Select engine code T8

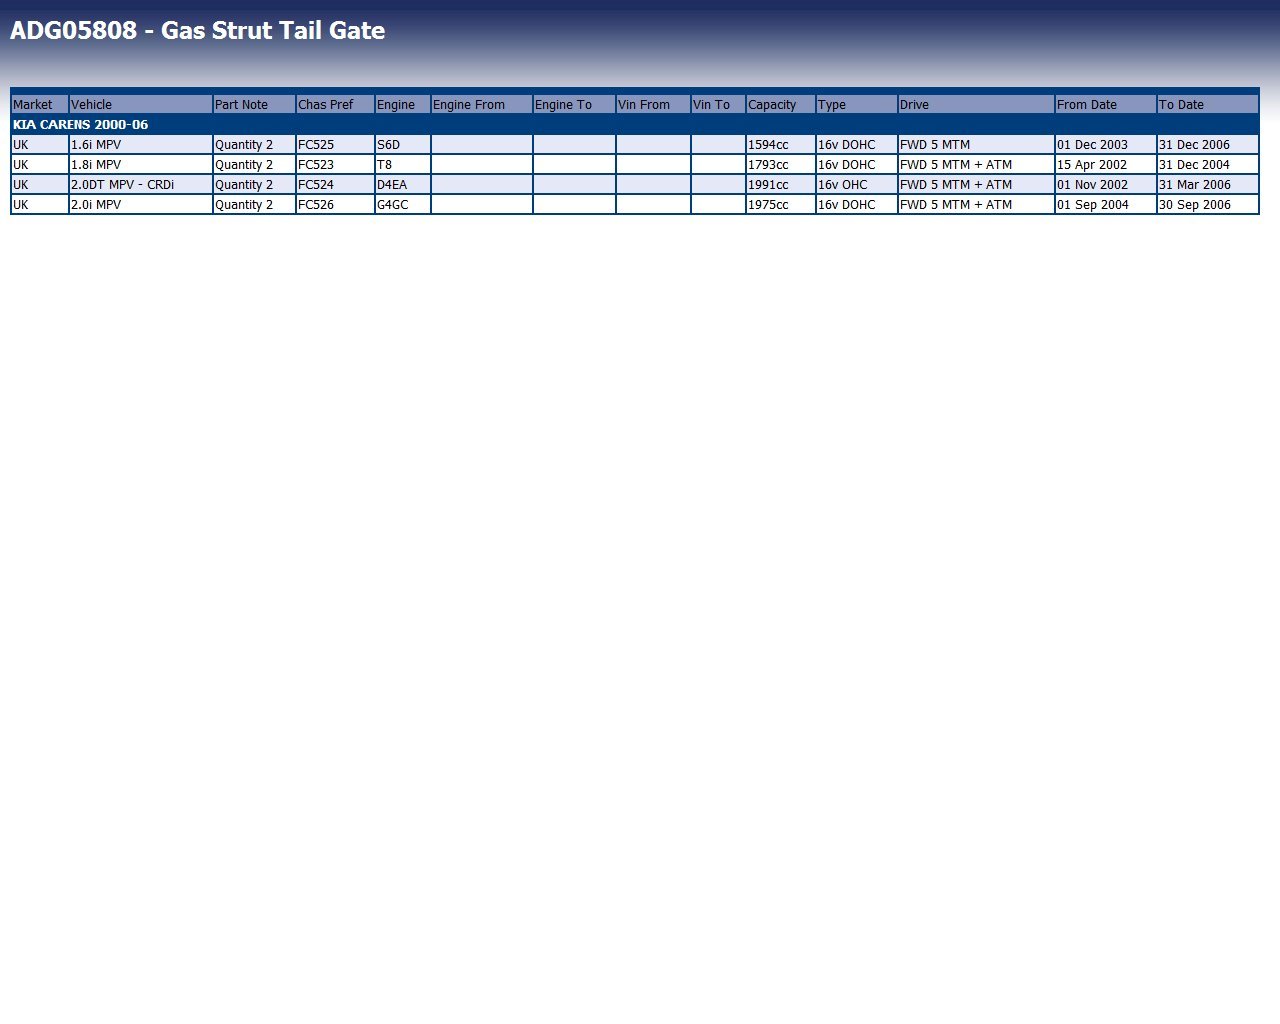click(403, 164)
